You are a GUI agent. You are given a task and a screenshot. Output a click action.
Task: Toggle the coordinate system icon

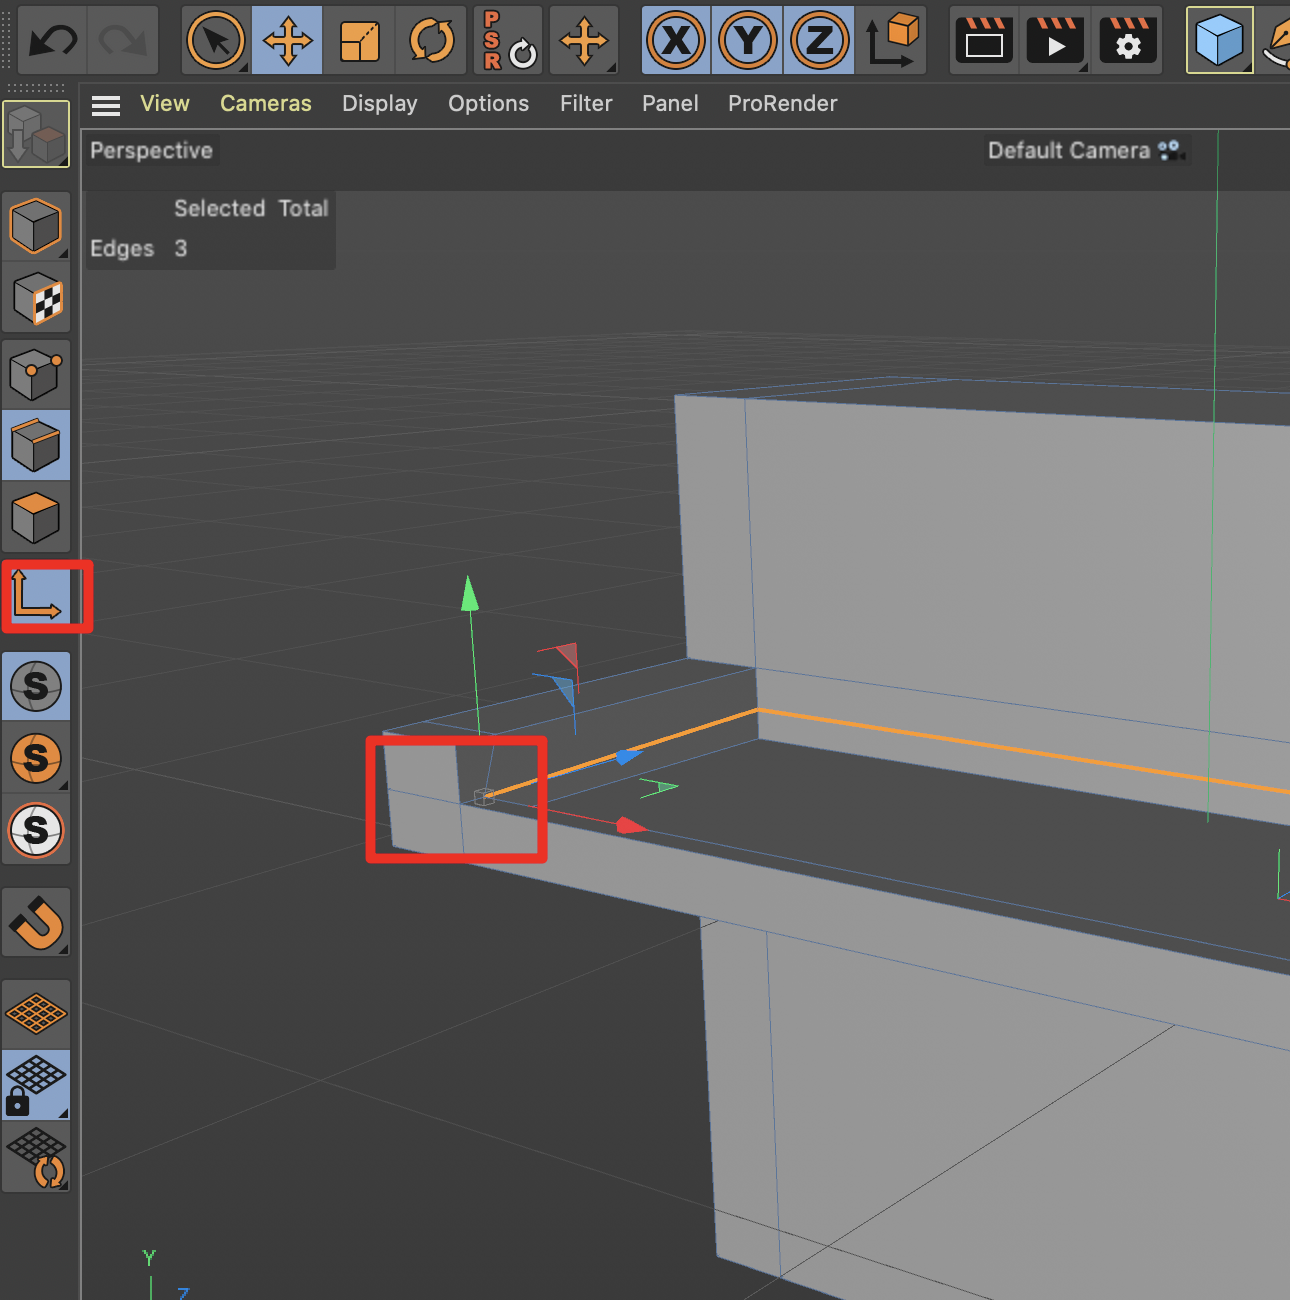coord(891,41)
